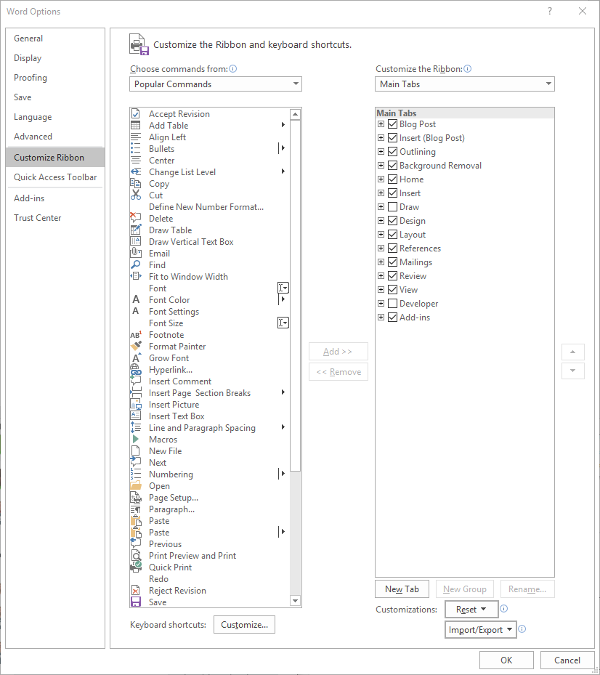Viewport: 600px width, 675px height.
Task: Click the Accept Revision icon
Action: (136, 114)
